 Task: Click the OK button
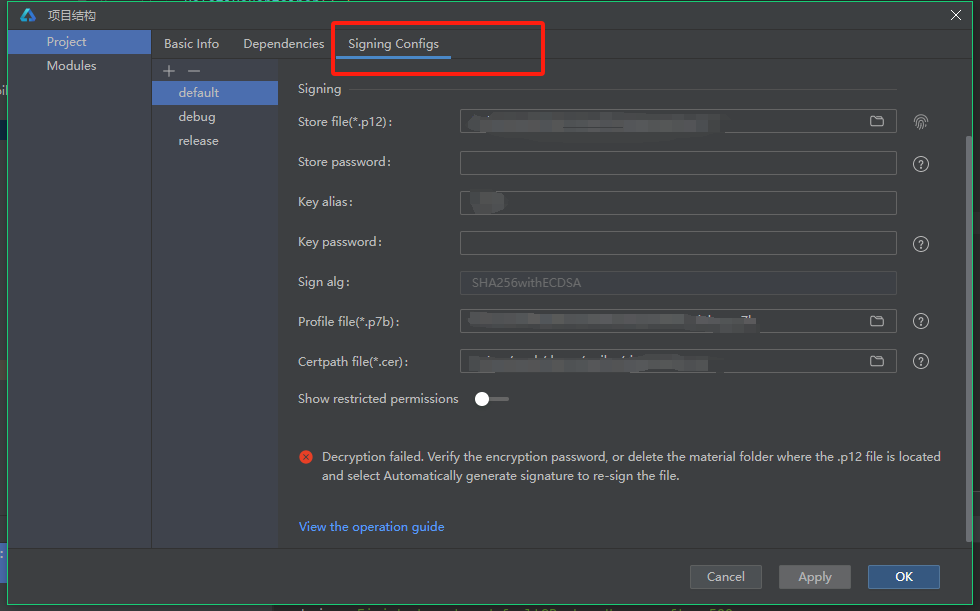click(x=904, y=577)
